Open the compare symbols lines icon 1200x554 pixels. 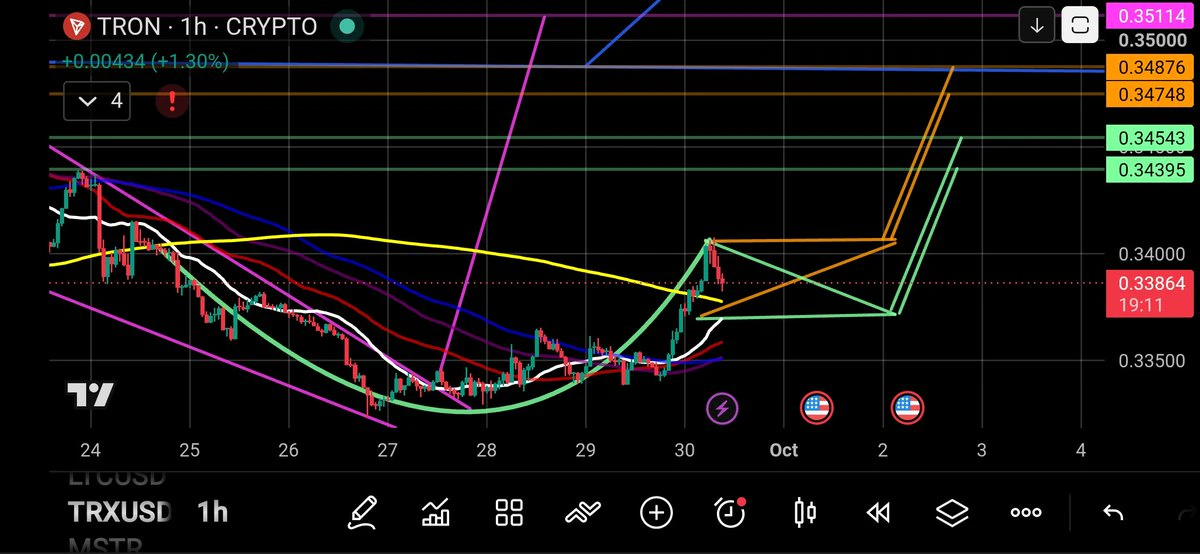click(x=582, y=513)
